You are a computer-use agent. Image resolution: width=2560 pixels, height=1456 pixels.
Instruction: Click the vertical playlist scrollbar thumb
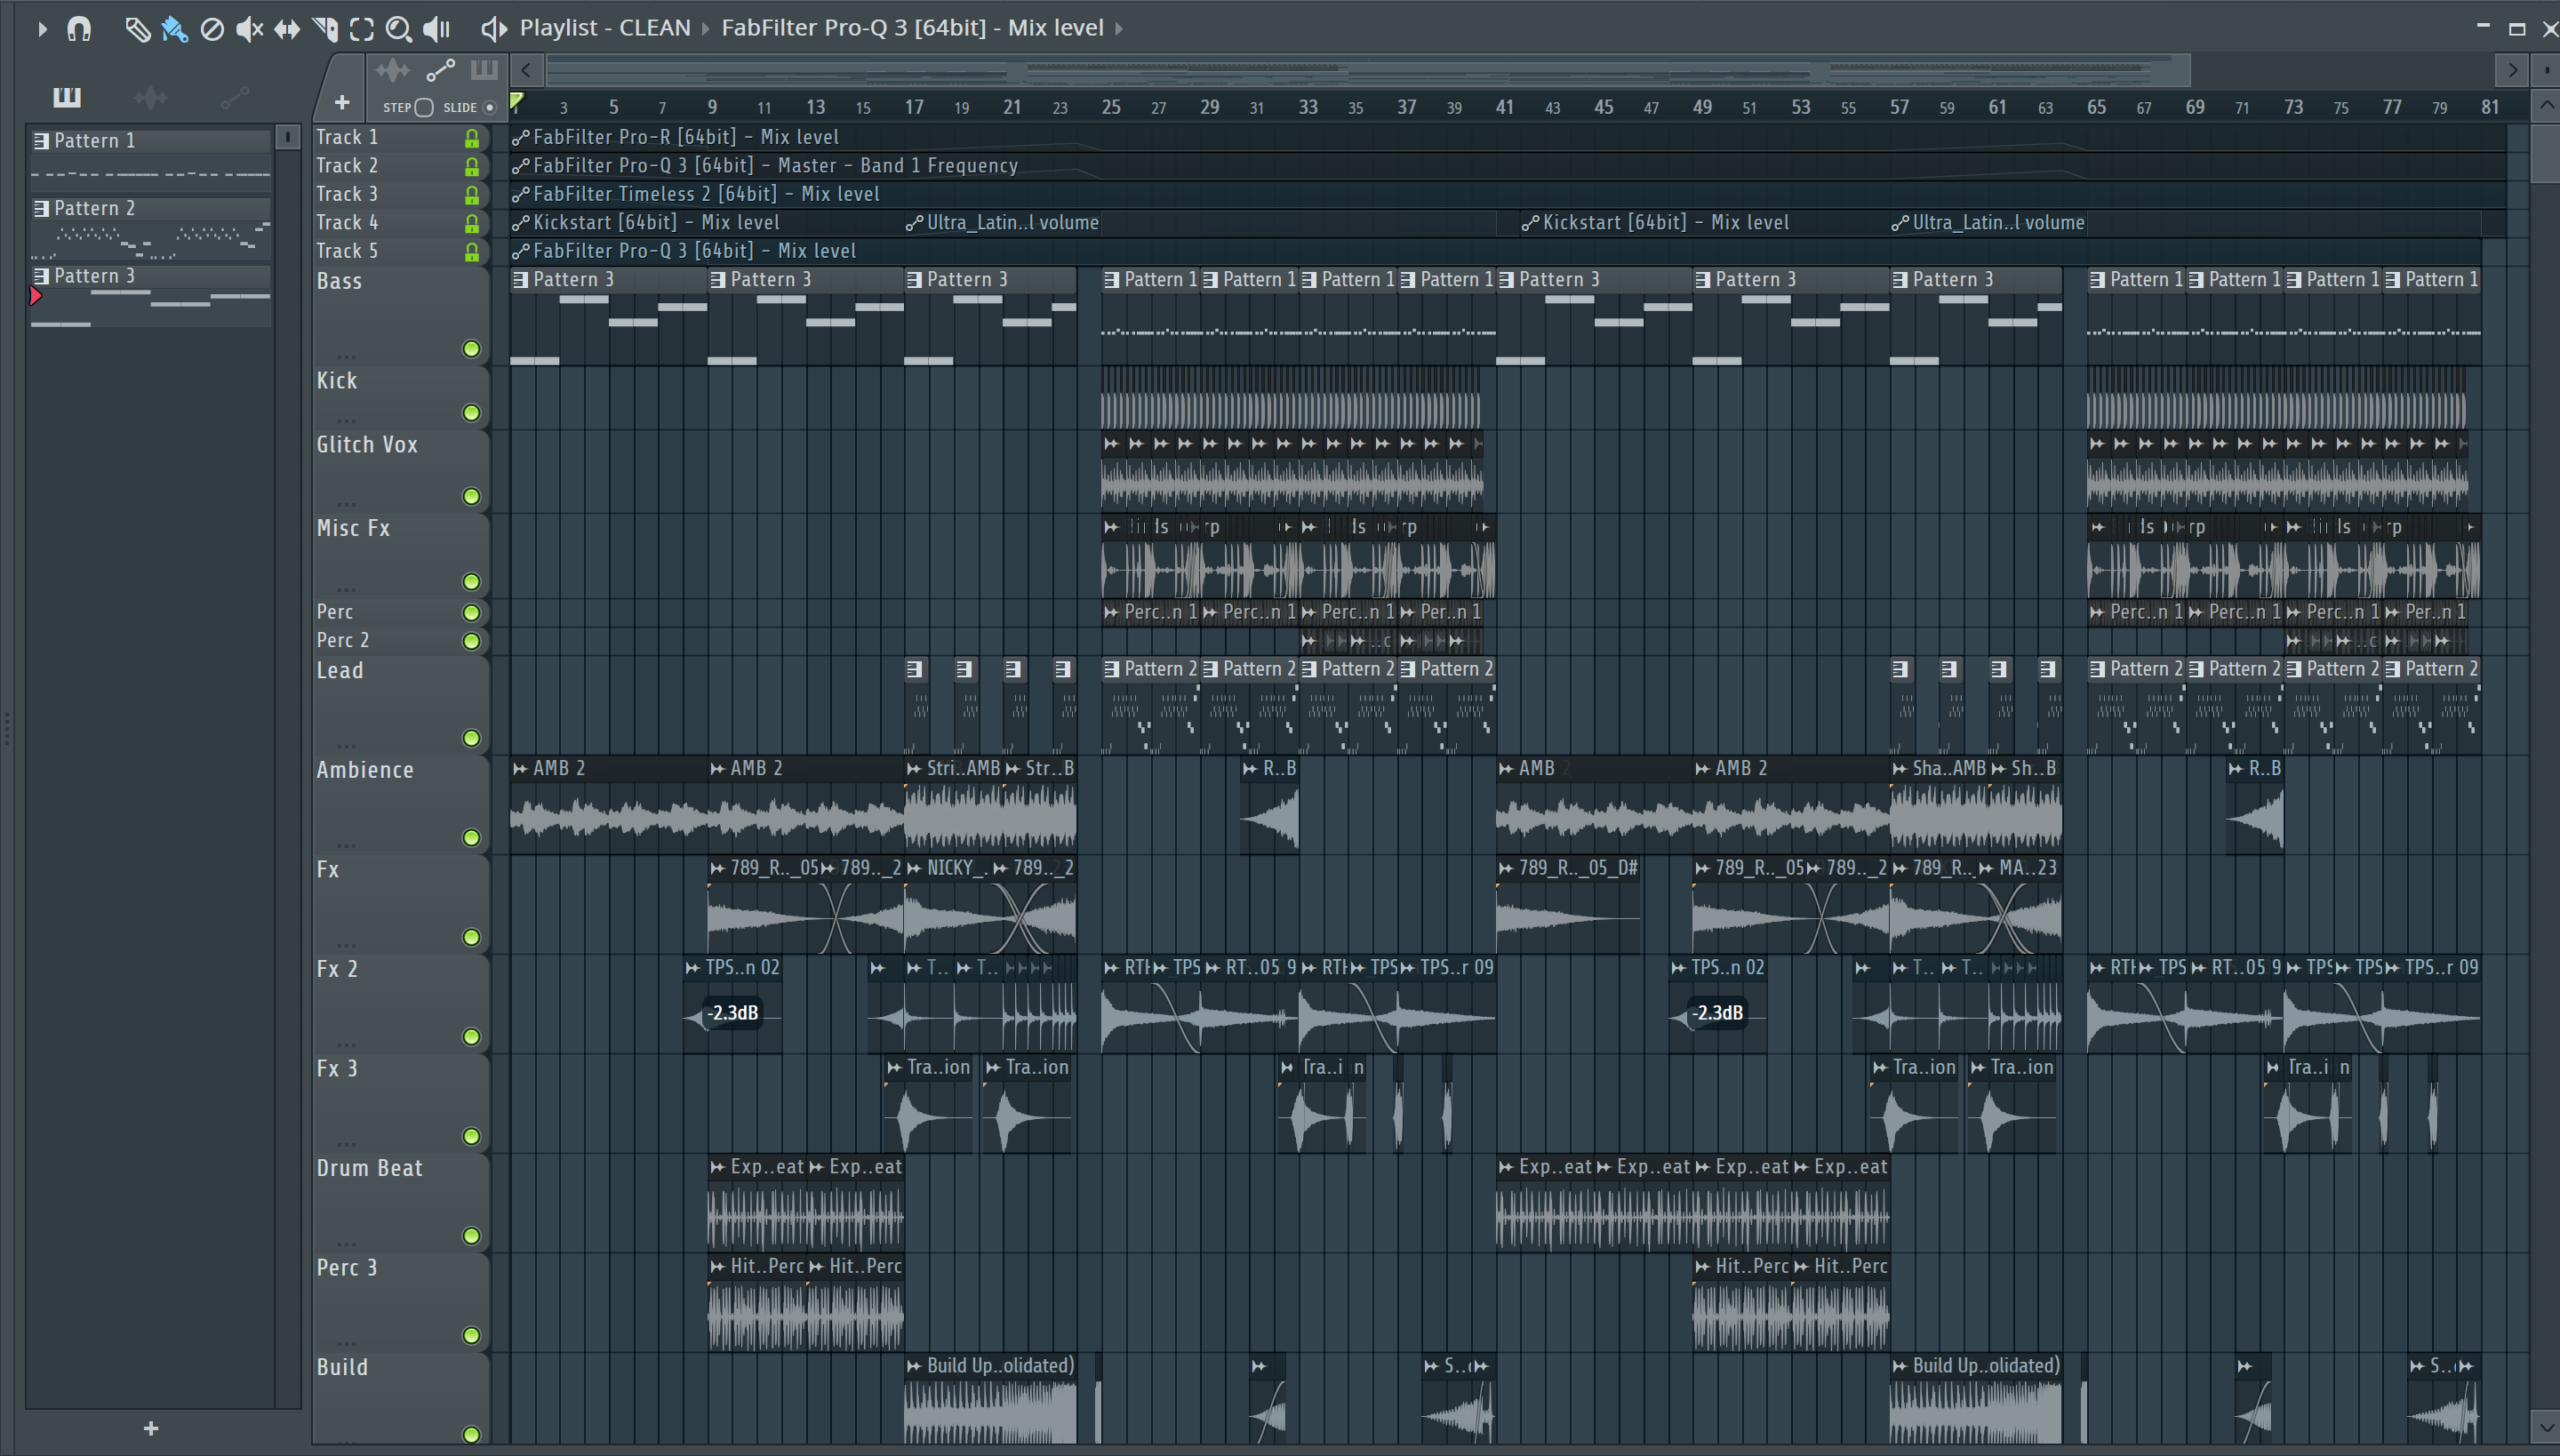tap(2546, 153)
